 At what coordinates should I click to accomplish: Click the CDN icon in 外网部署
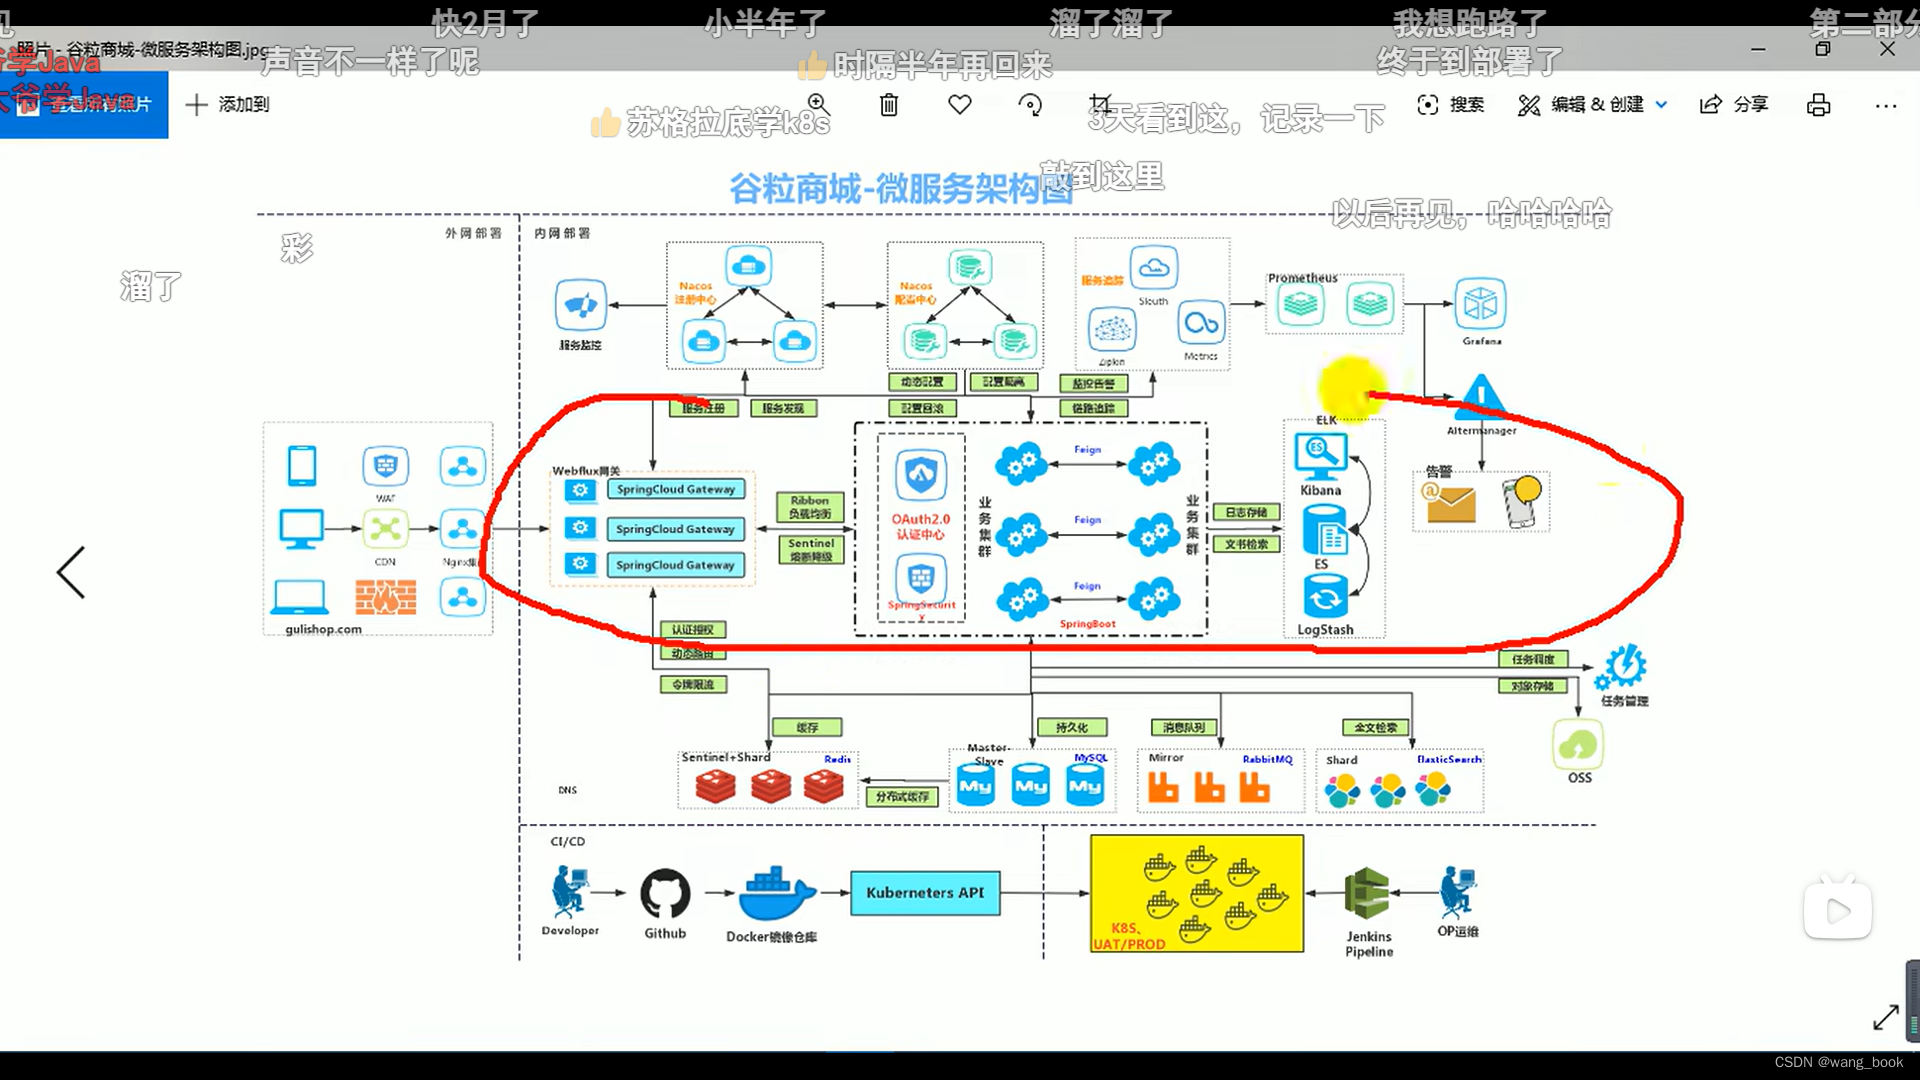tap(385, 529)
